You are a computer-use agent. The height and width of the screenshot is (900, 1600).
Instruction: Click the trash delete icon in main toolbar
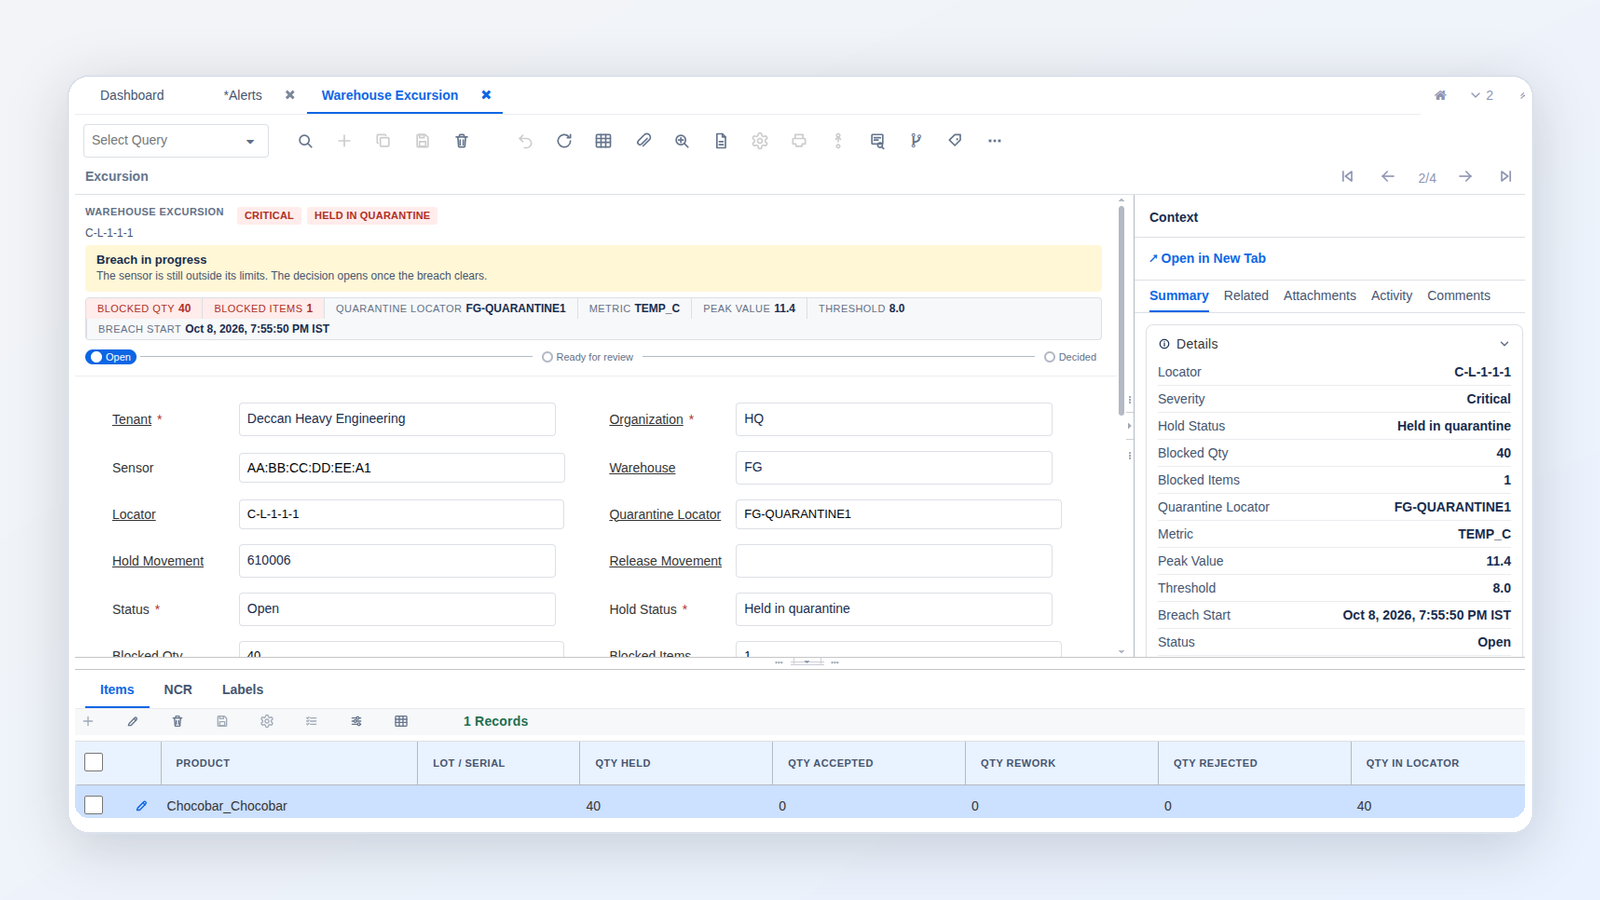click(461, 141)
